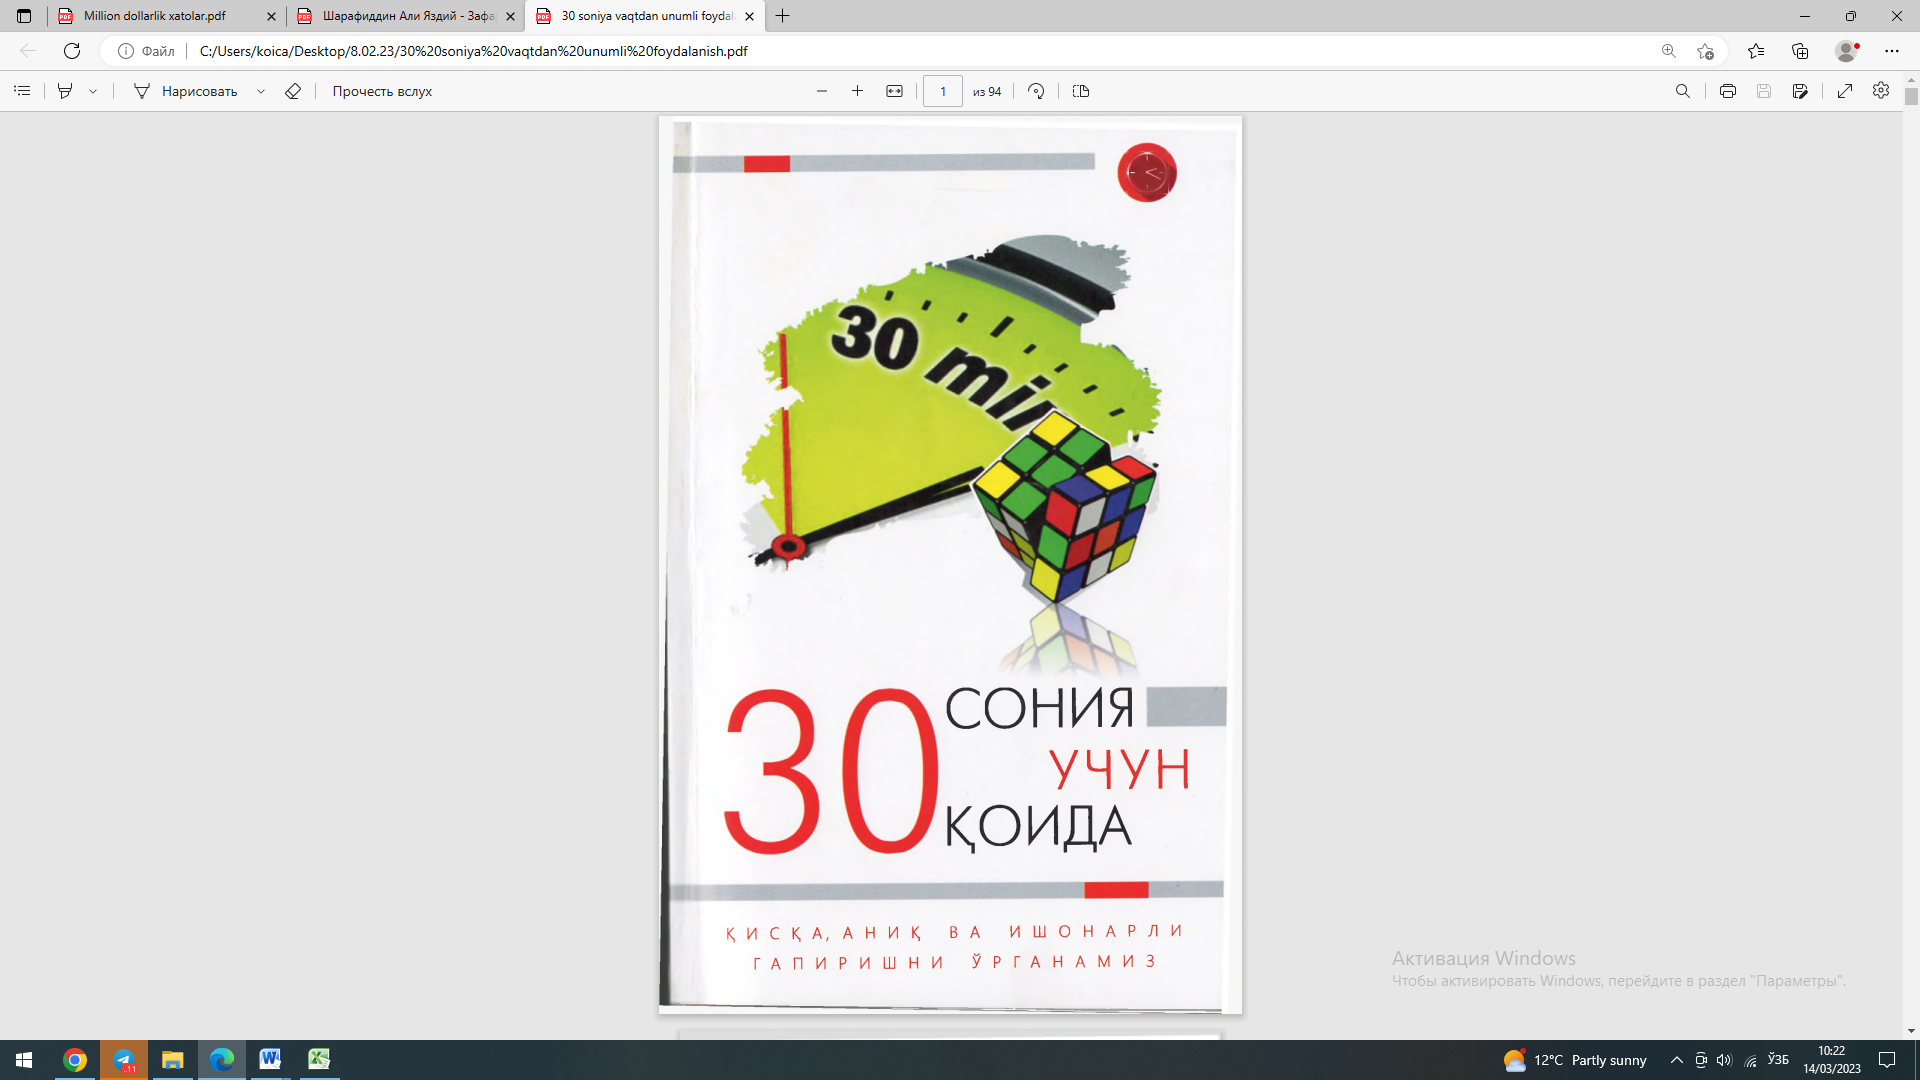Switch to the Million dollarlik xatolar tab
Viewport: 1920px width, 1080px height.
[160, 16]
